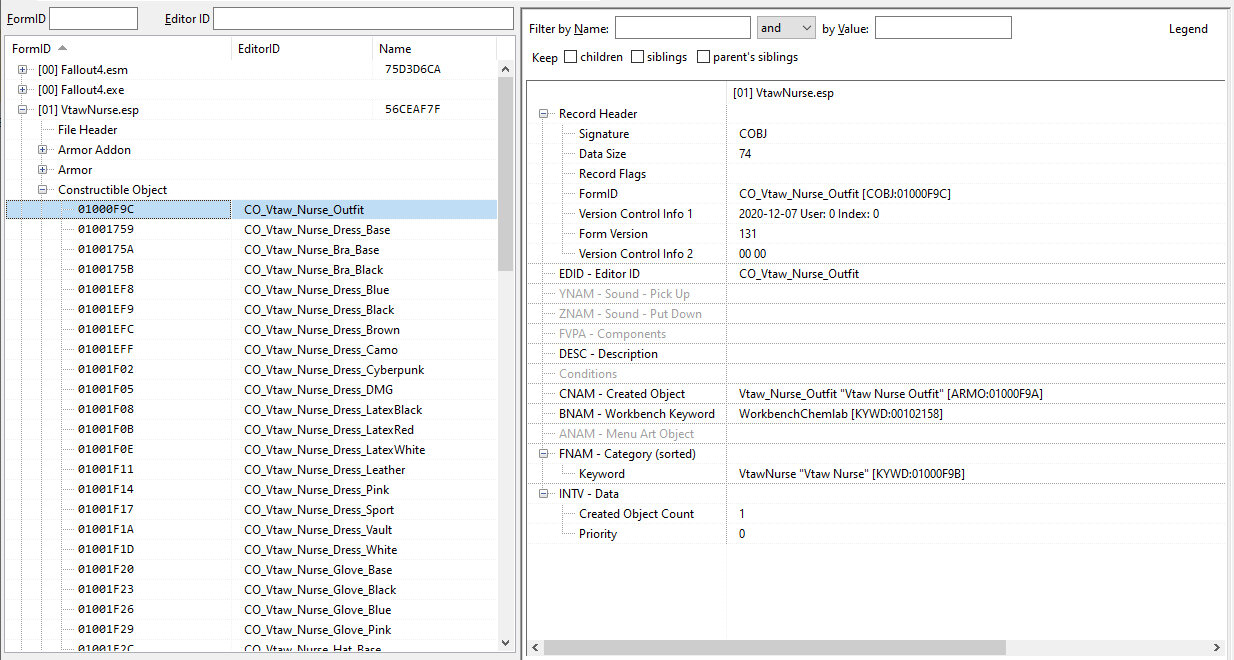Select record CO_Vtaw_Nurse_Dress_Cyberpunk
This screenshot has height=660, width=1234.
pyautogui.click(x=251, y=370)
